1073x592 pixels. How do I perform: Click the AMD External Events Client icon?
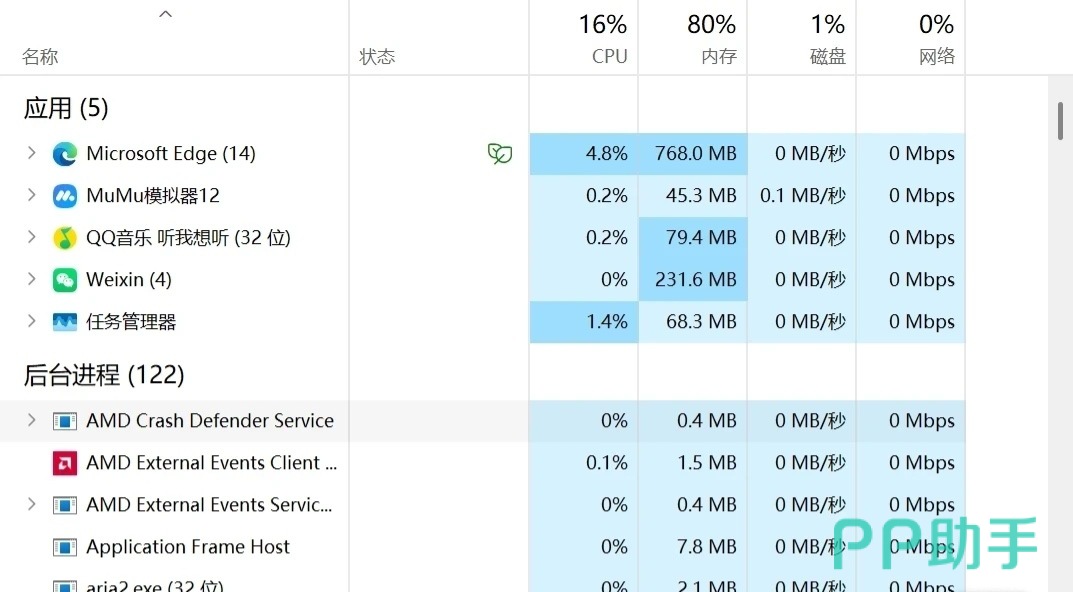tap(65, 463)
